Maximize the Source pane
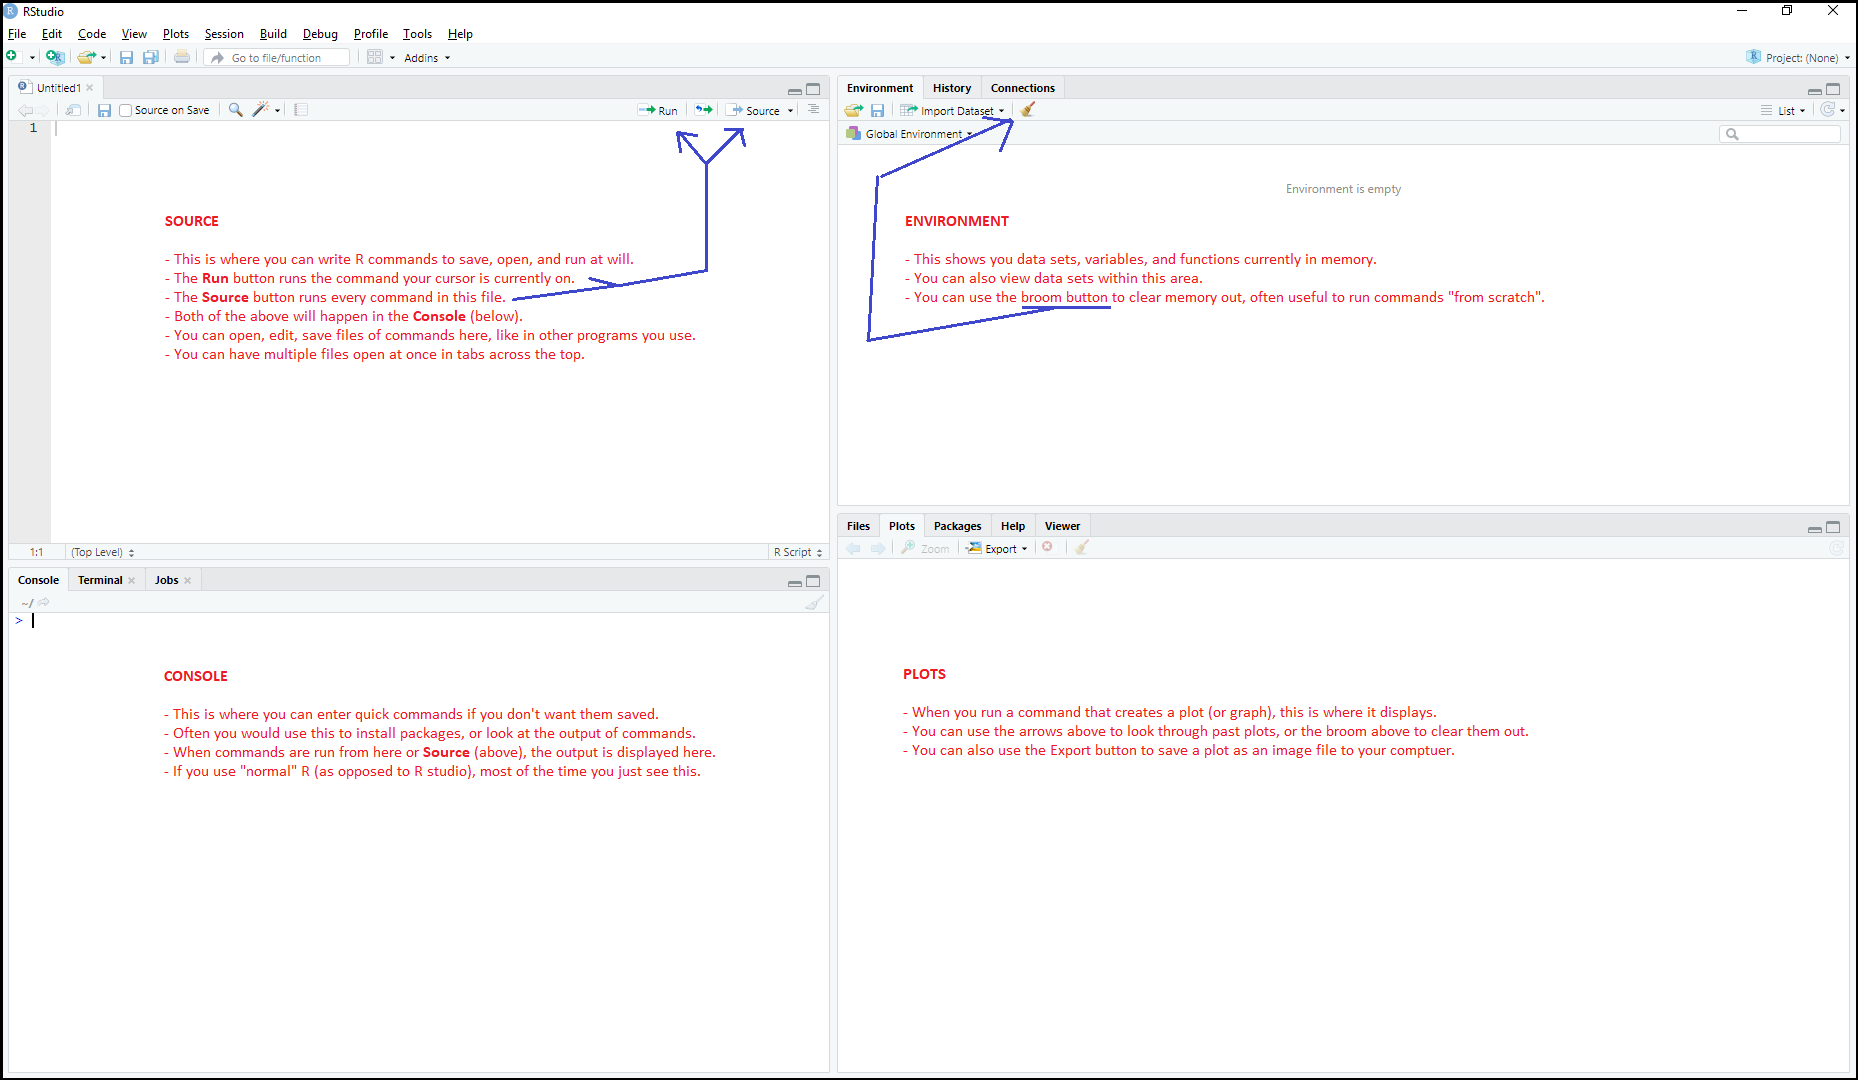Screen dimensions: 1858x1080 [813, 89]
